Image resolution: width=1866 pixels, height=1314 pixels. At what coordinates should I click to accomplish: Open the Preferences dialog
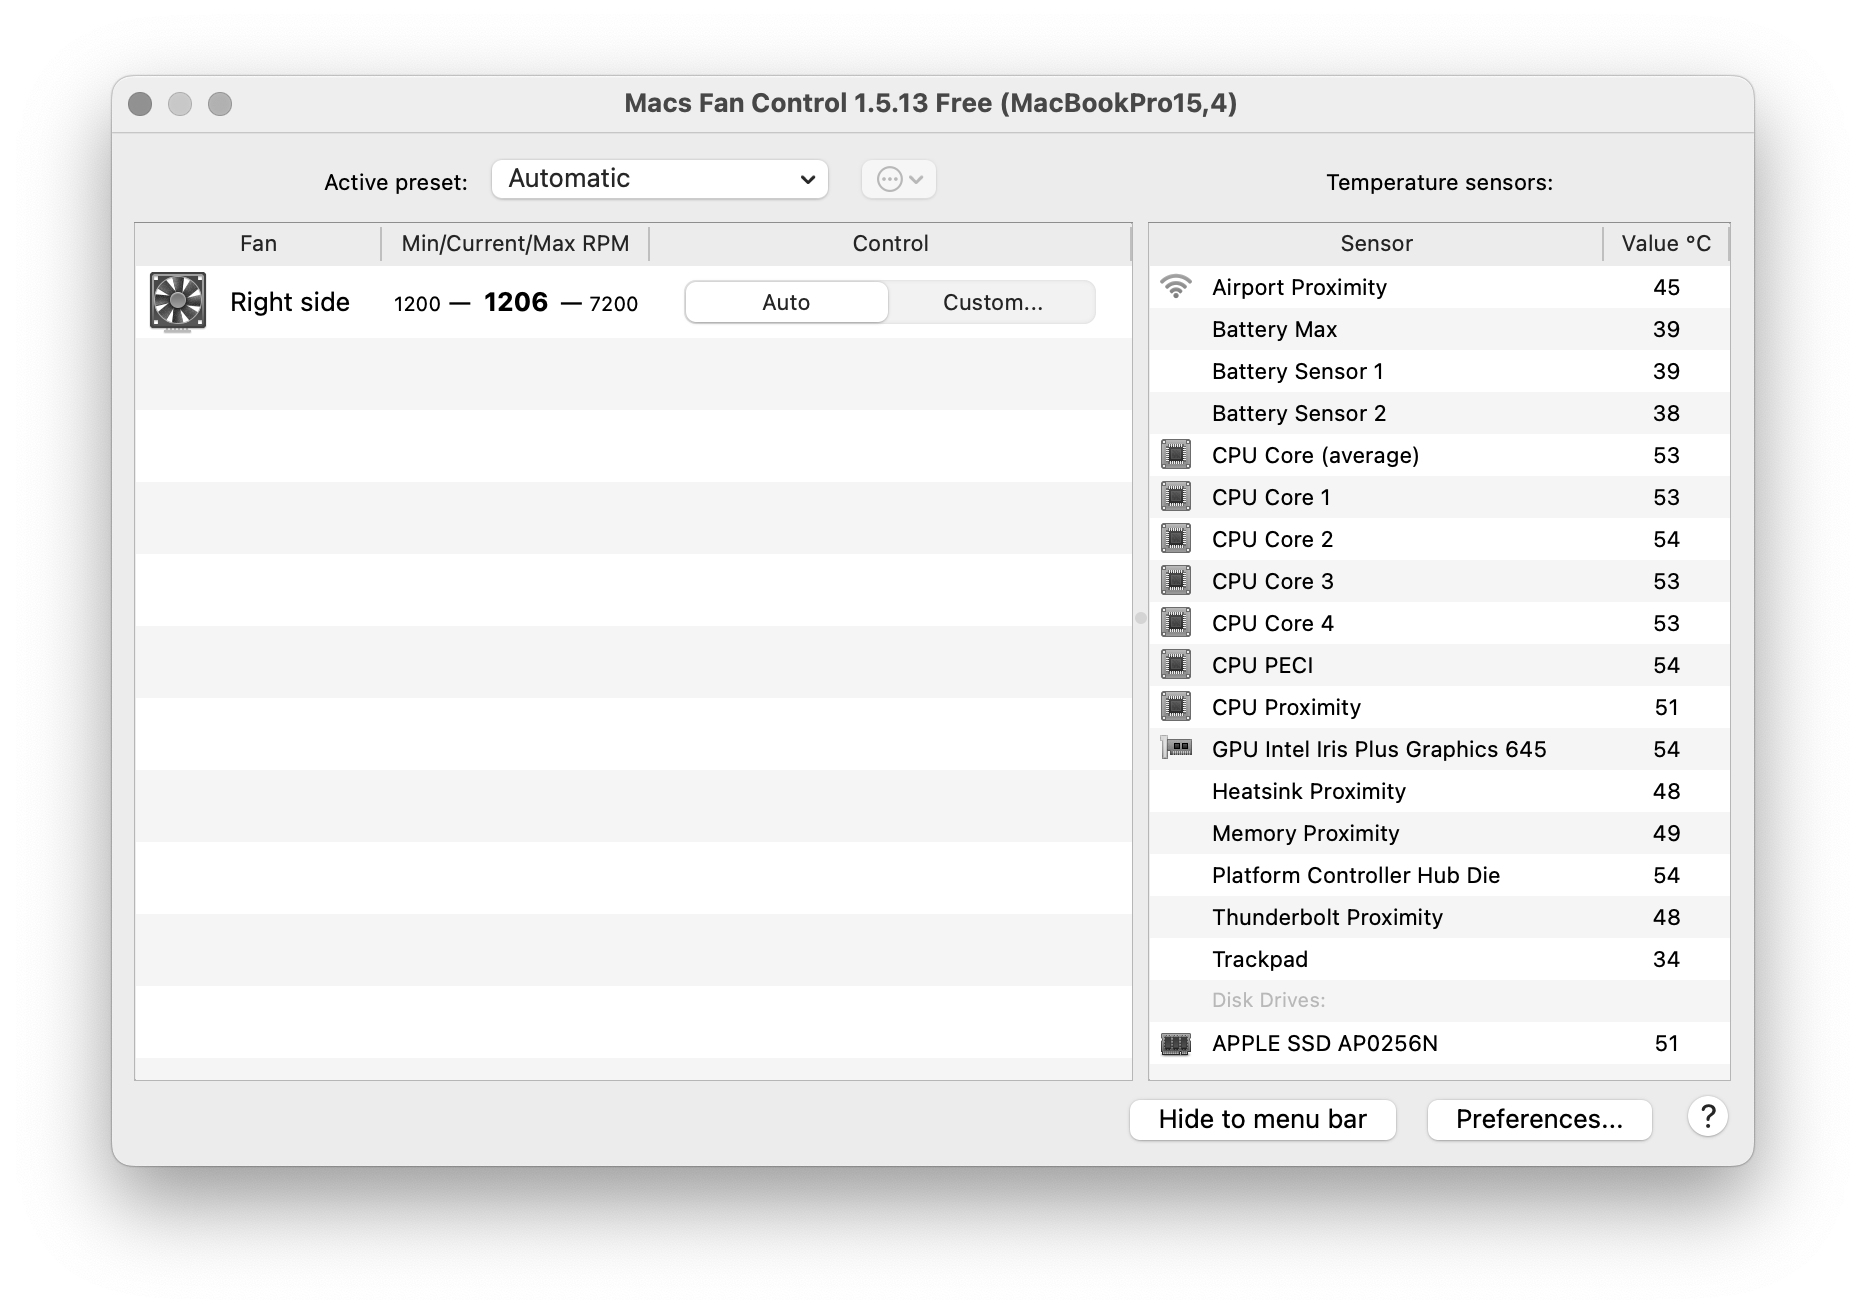[x=1539, y=1119]
